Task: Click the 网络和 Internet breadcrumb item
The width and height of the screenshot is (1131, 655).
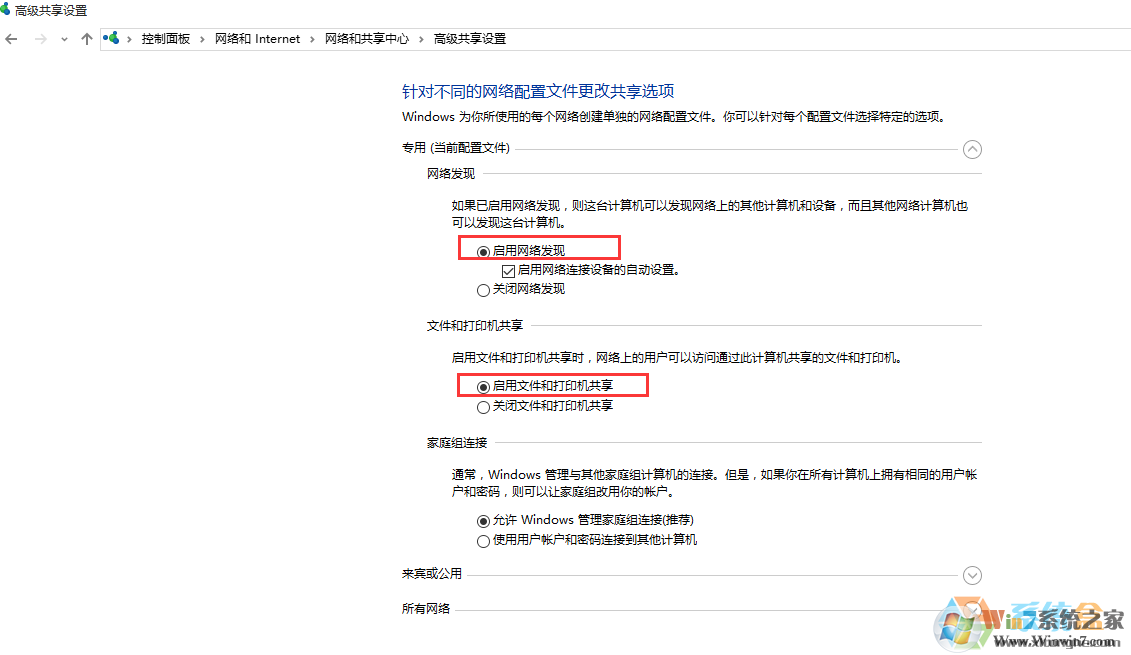Action: click(257, 39)
